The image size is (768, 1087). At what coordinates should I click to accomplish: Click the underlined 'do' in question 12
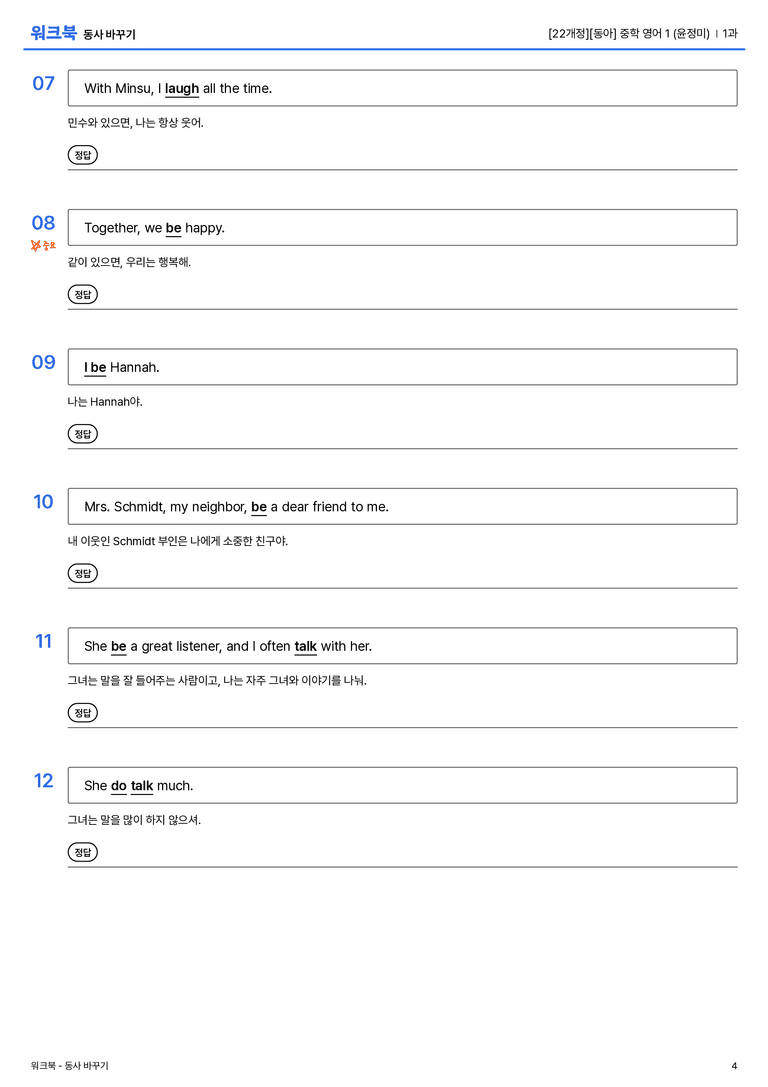click(119, 785)
